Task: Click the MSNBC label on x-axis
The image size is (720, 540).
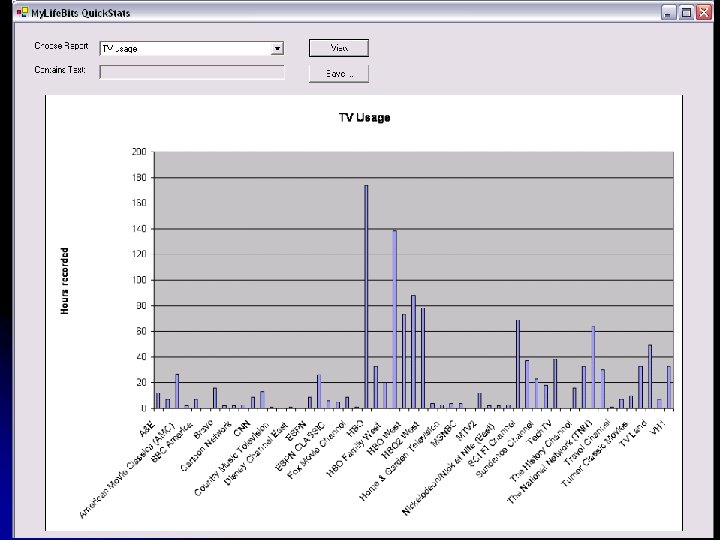Action: pos(443,434)
